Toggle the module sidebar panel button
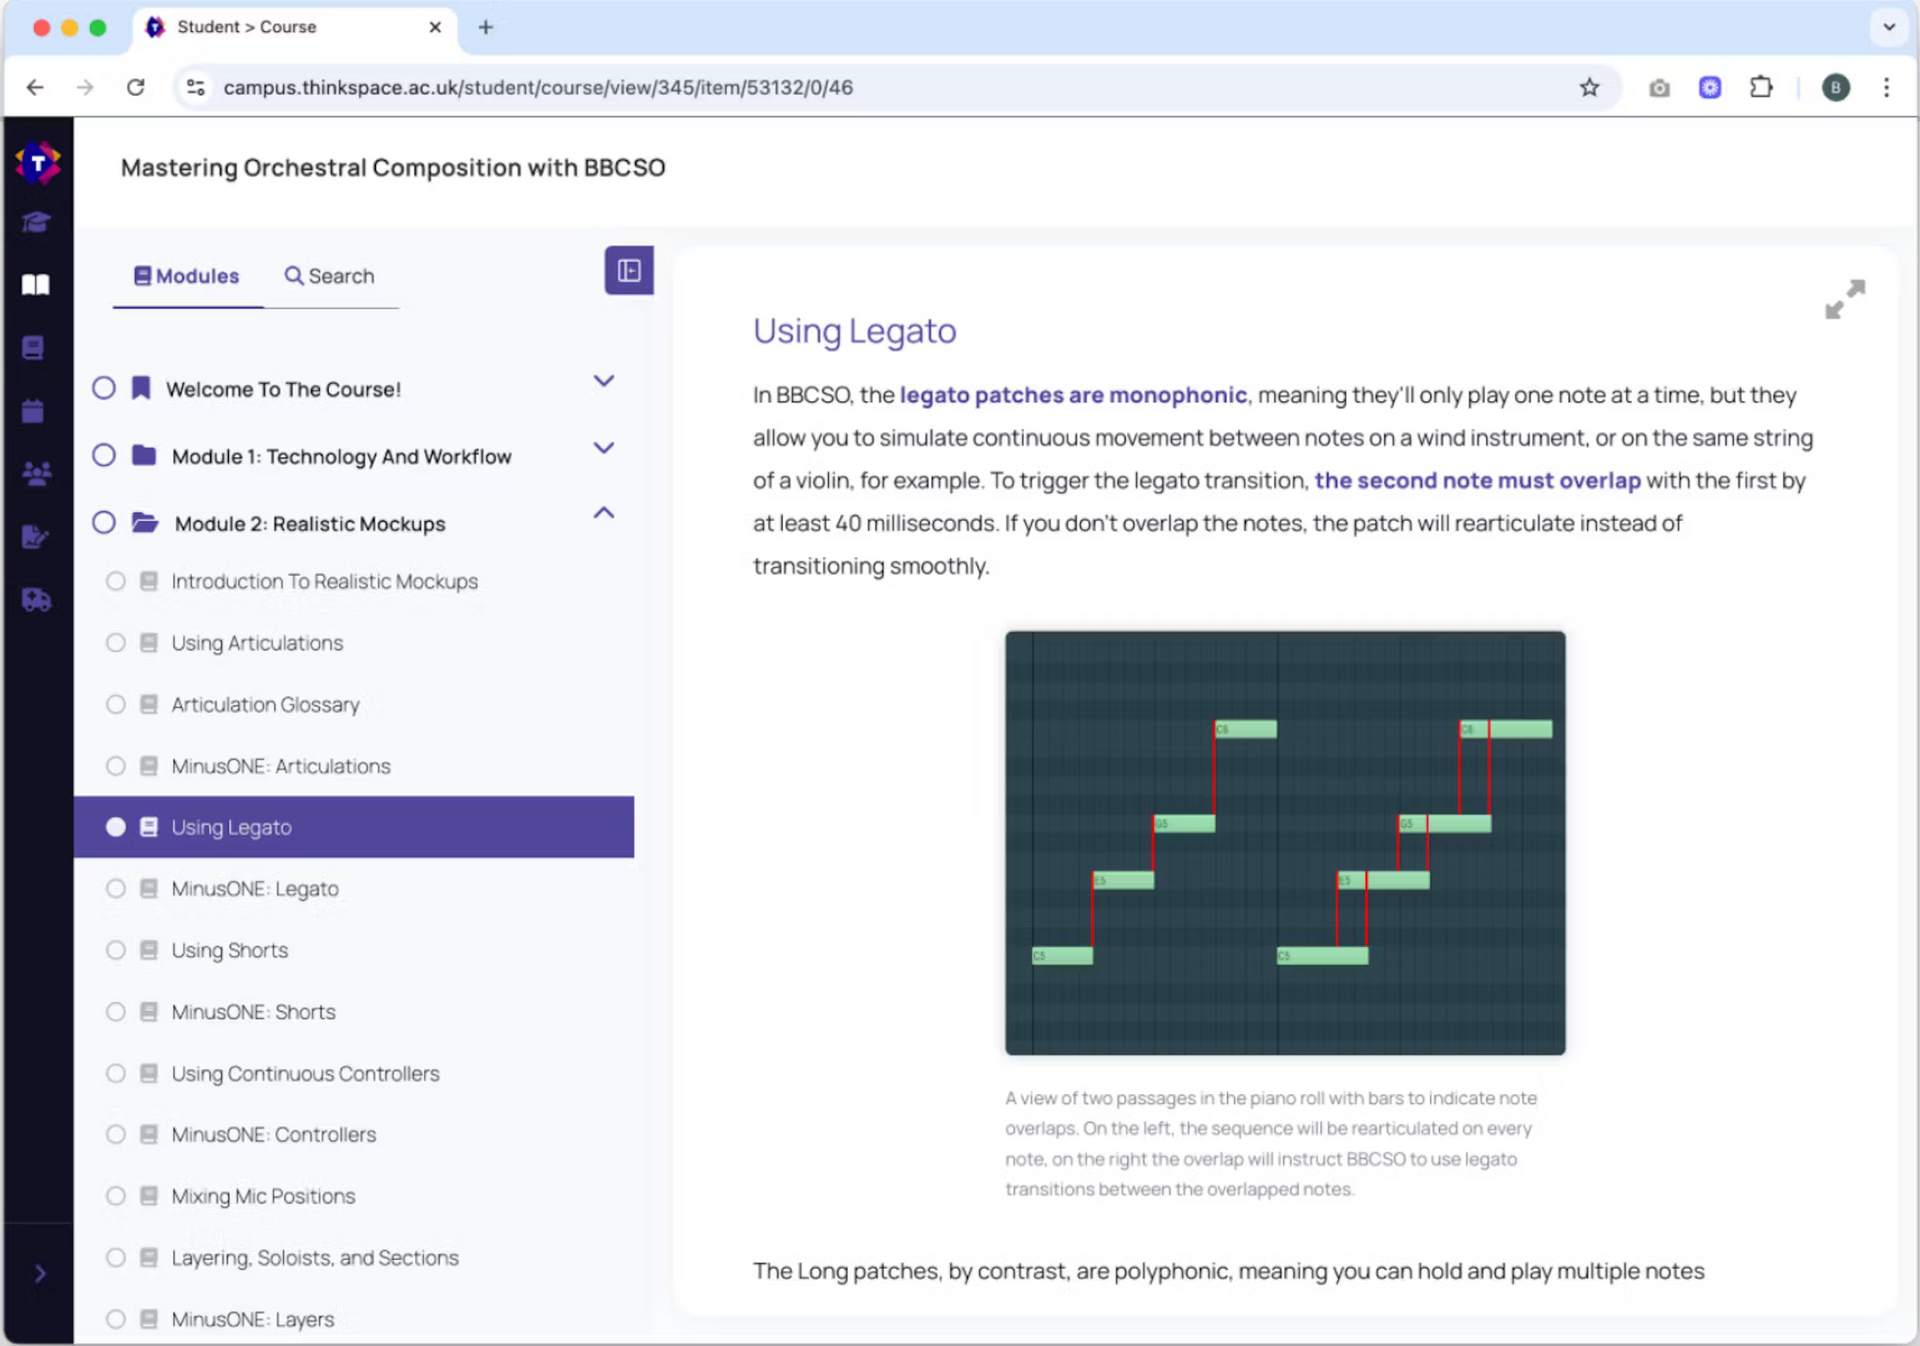Screen dimensions: 1920x1346 [x=628, y=270]
